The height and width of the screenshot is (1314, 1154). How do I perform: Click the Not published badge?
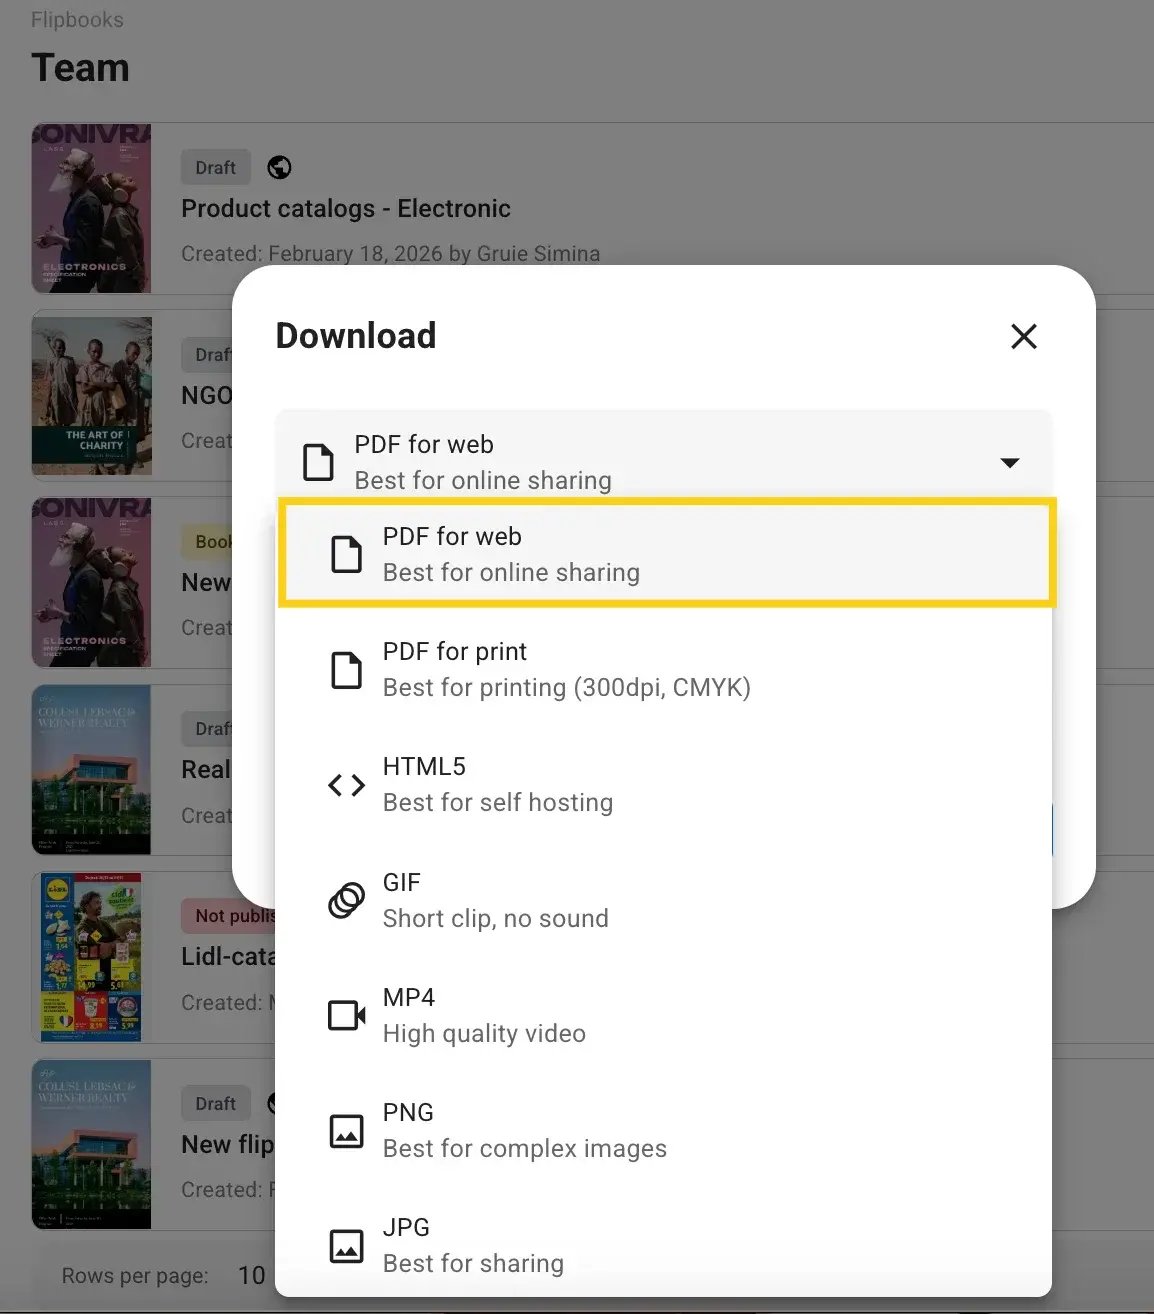pyautogui.click(x=228, y=915)
